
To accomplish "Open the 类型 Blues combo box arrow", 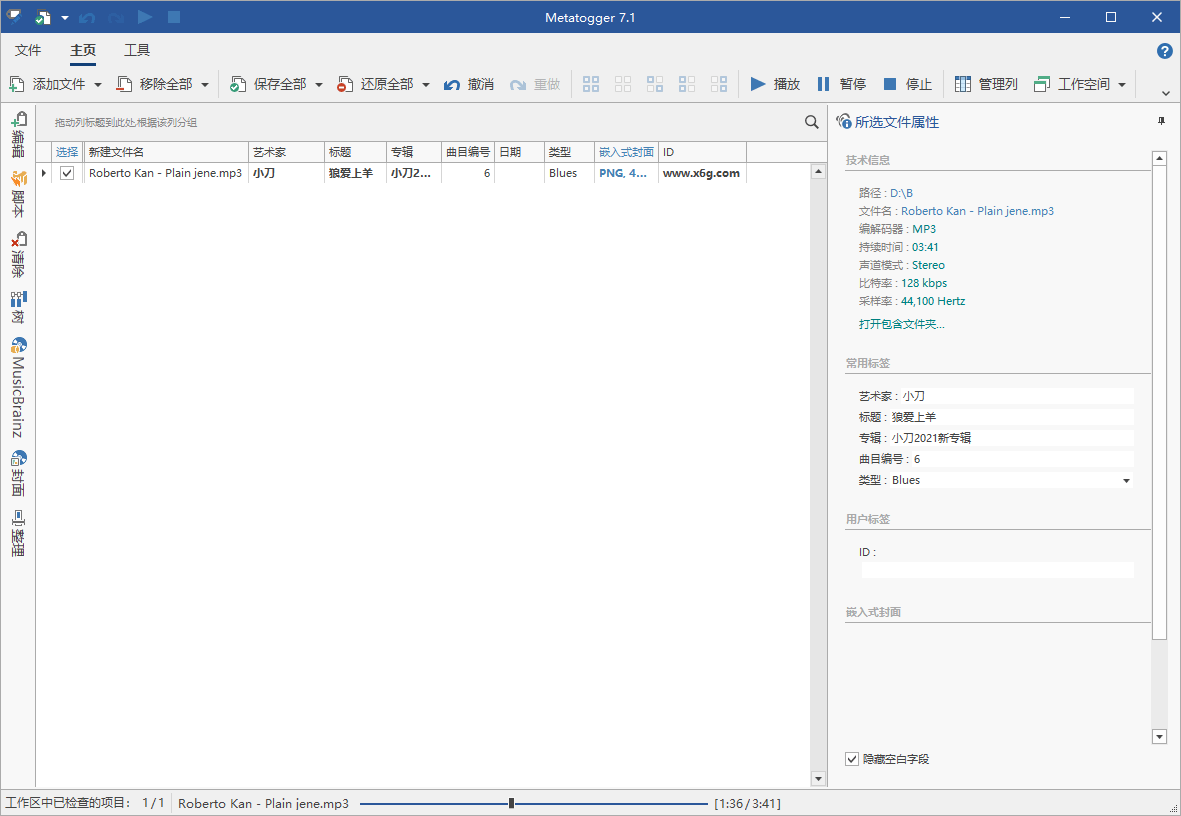I will [1126, 481].
